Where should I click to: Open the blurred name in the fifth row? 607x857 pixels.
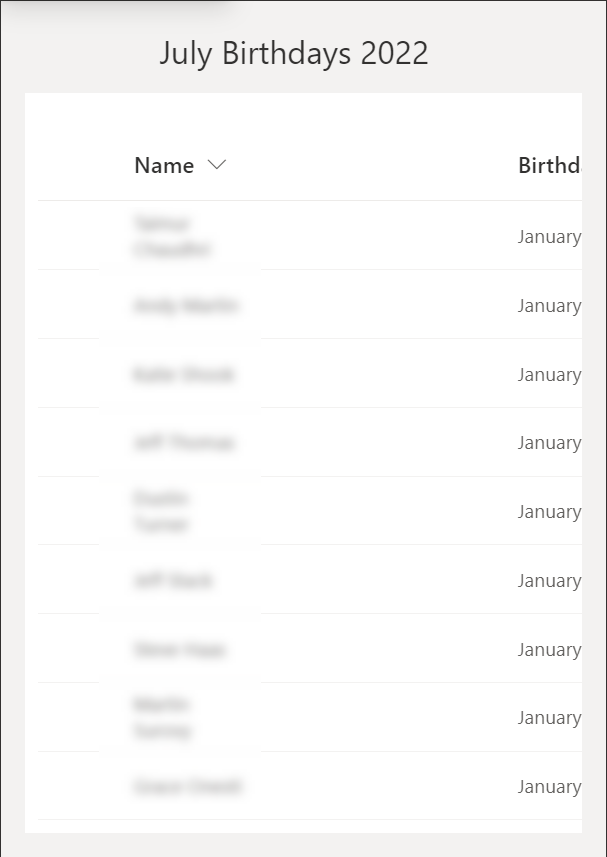pyautogui.click(x=161, y=511)
